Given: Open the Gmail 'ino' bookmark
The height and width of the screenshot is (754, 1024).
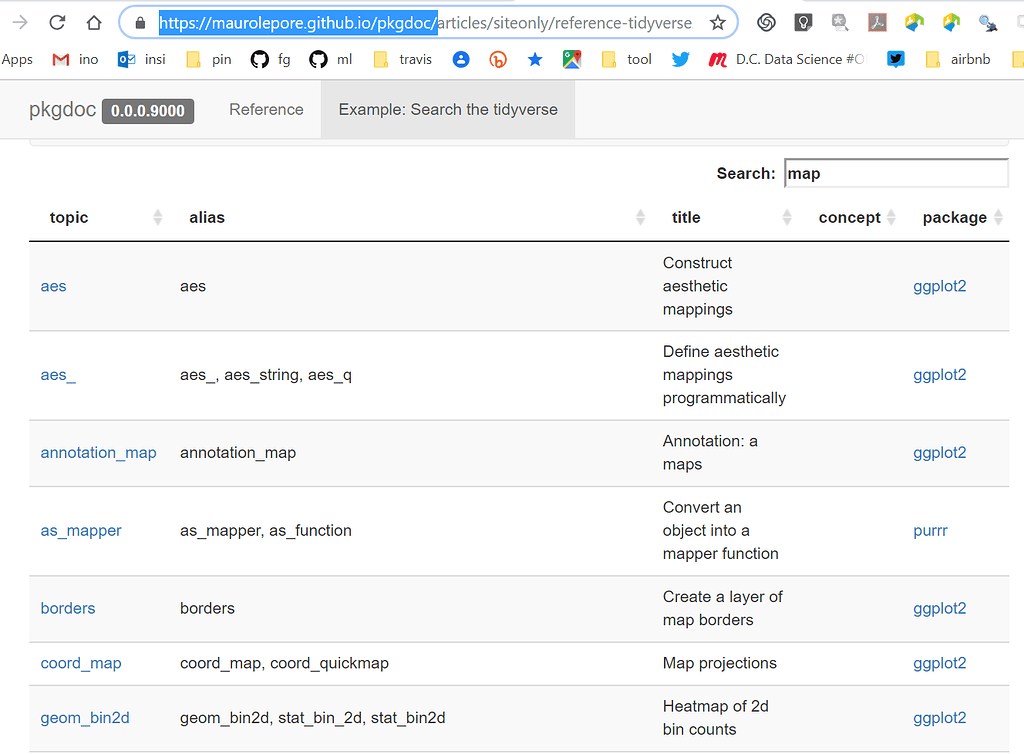Looking at the screenshot, I should click(x=75, y=59).
